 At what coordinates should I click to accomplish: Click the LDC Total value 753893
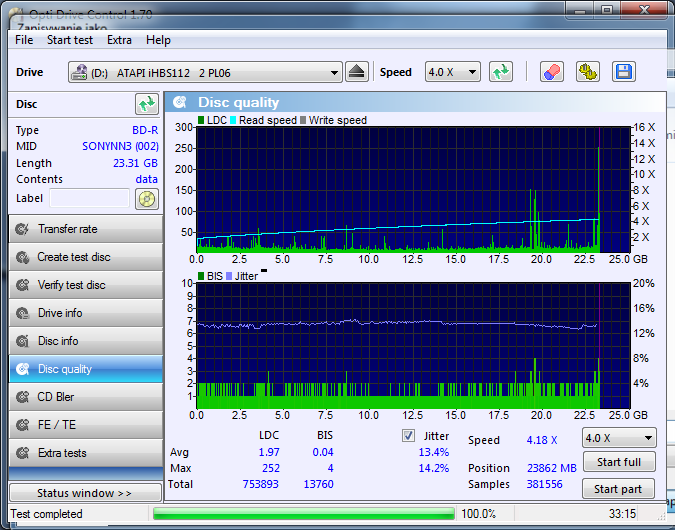point(260,484)
